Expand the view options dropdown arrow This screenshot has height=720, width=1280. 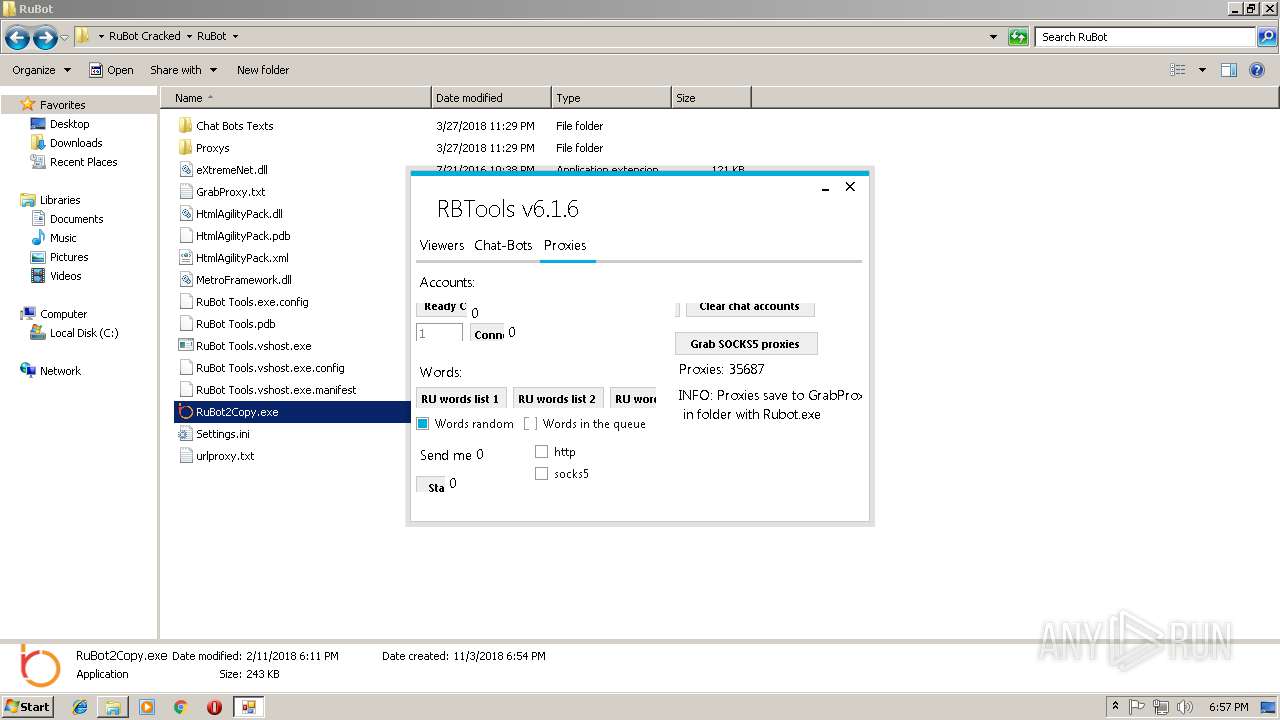click(1202, 70)
